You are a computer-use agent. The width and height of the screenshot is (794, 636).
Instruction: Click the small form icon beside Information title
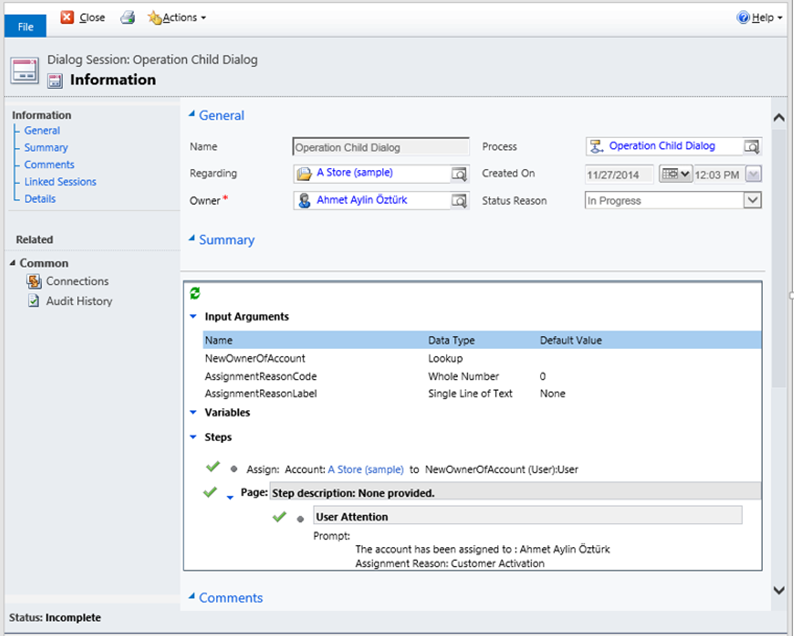55,81
